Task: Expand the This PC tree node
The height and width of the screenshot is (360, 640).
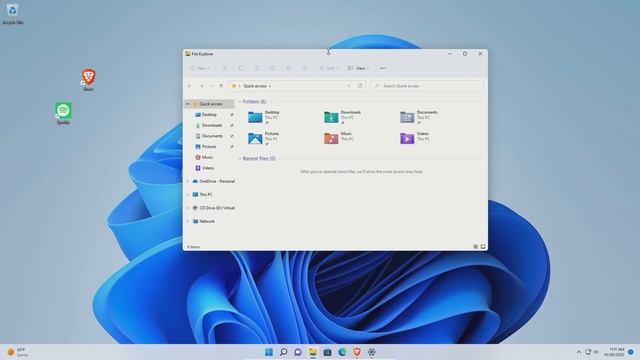Action: [x=188, y=195]
